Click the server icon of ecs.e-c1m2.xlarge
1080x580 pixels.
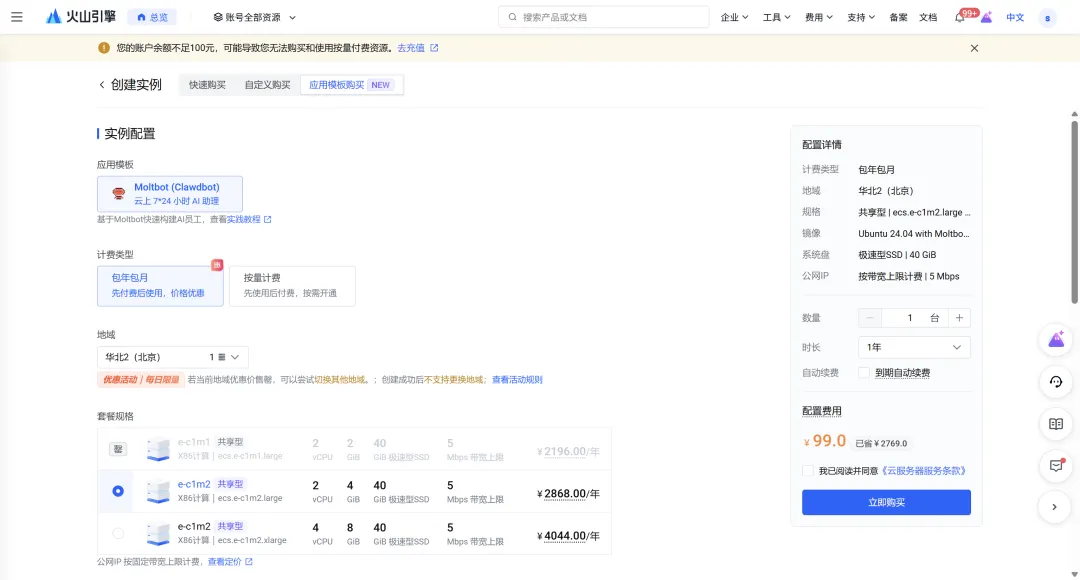158,533
